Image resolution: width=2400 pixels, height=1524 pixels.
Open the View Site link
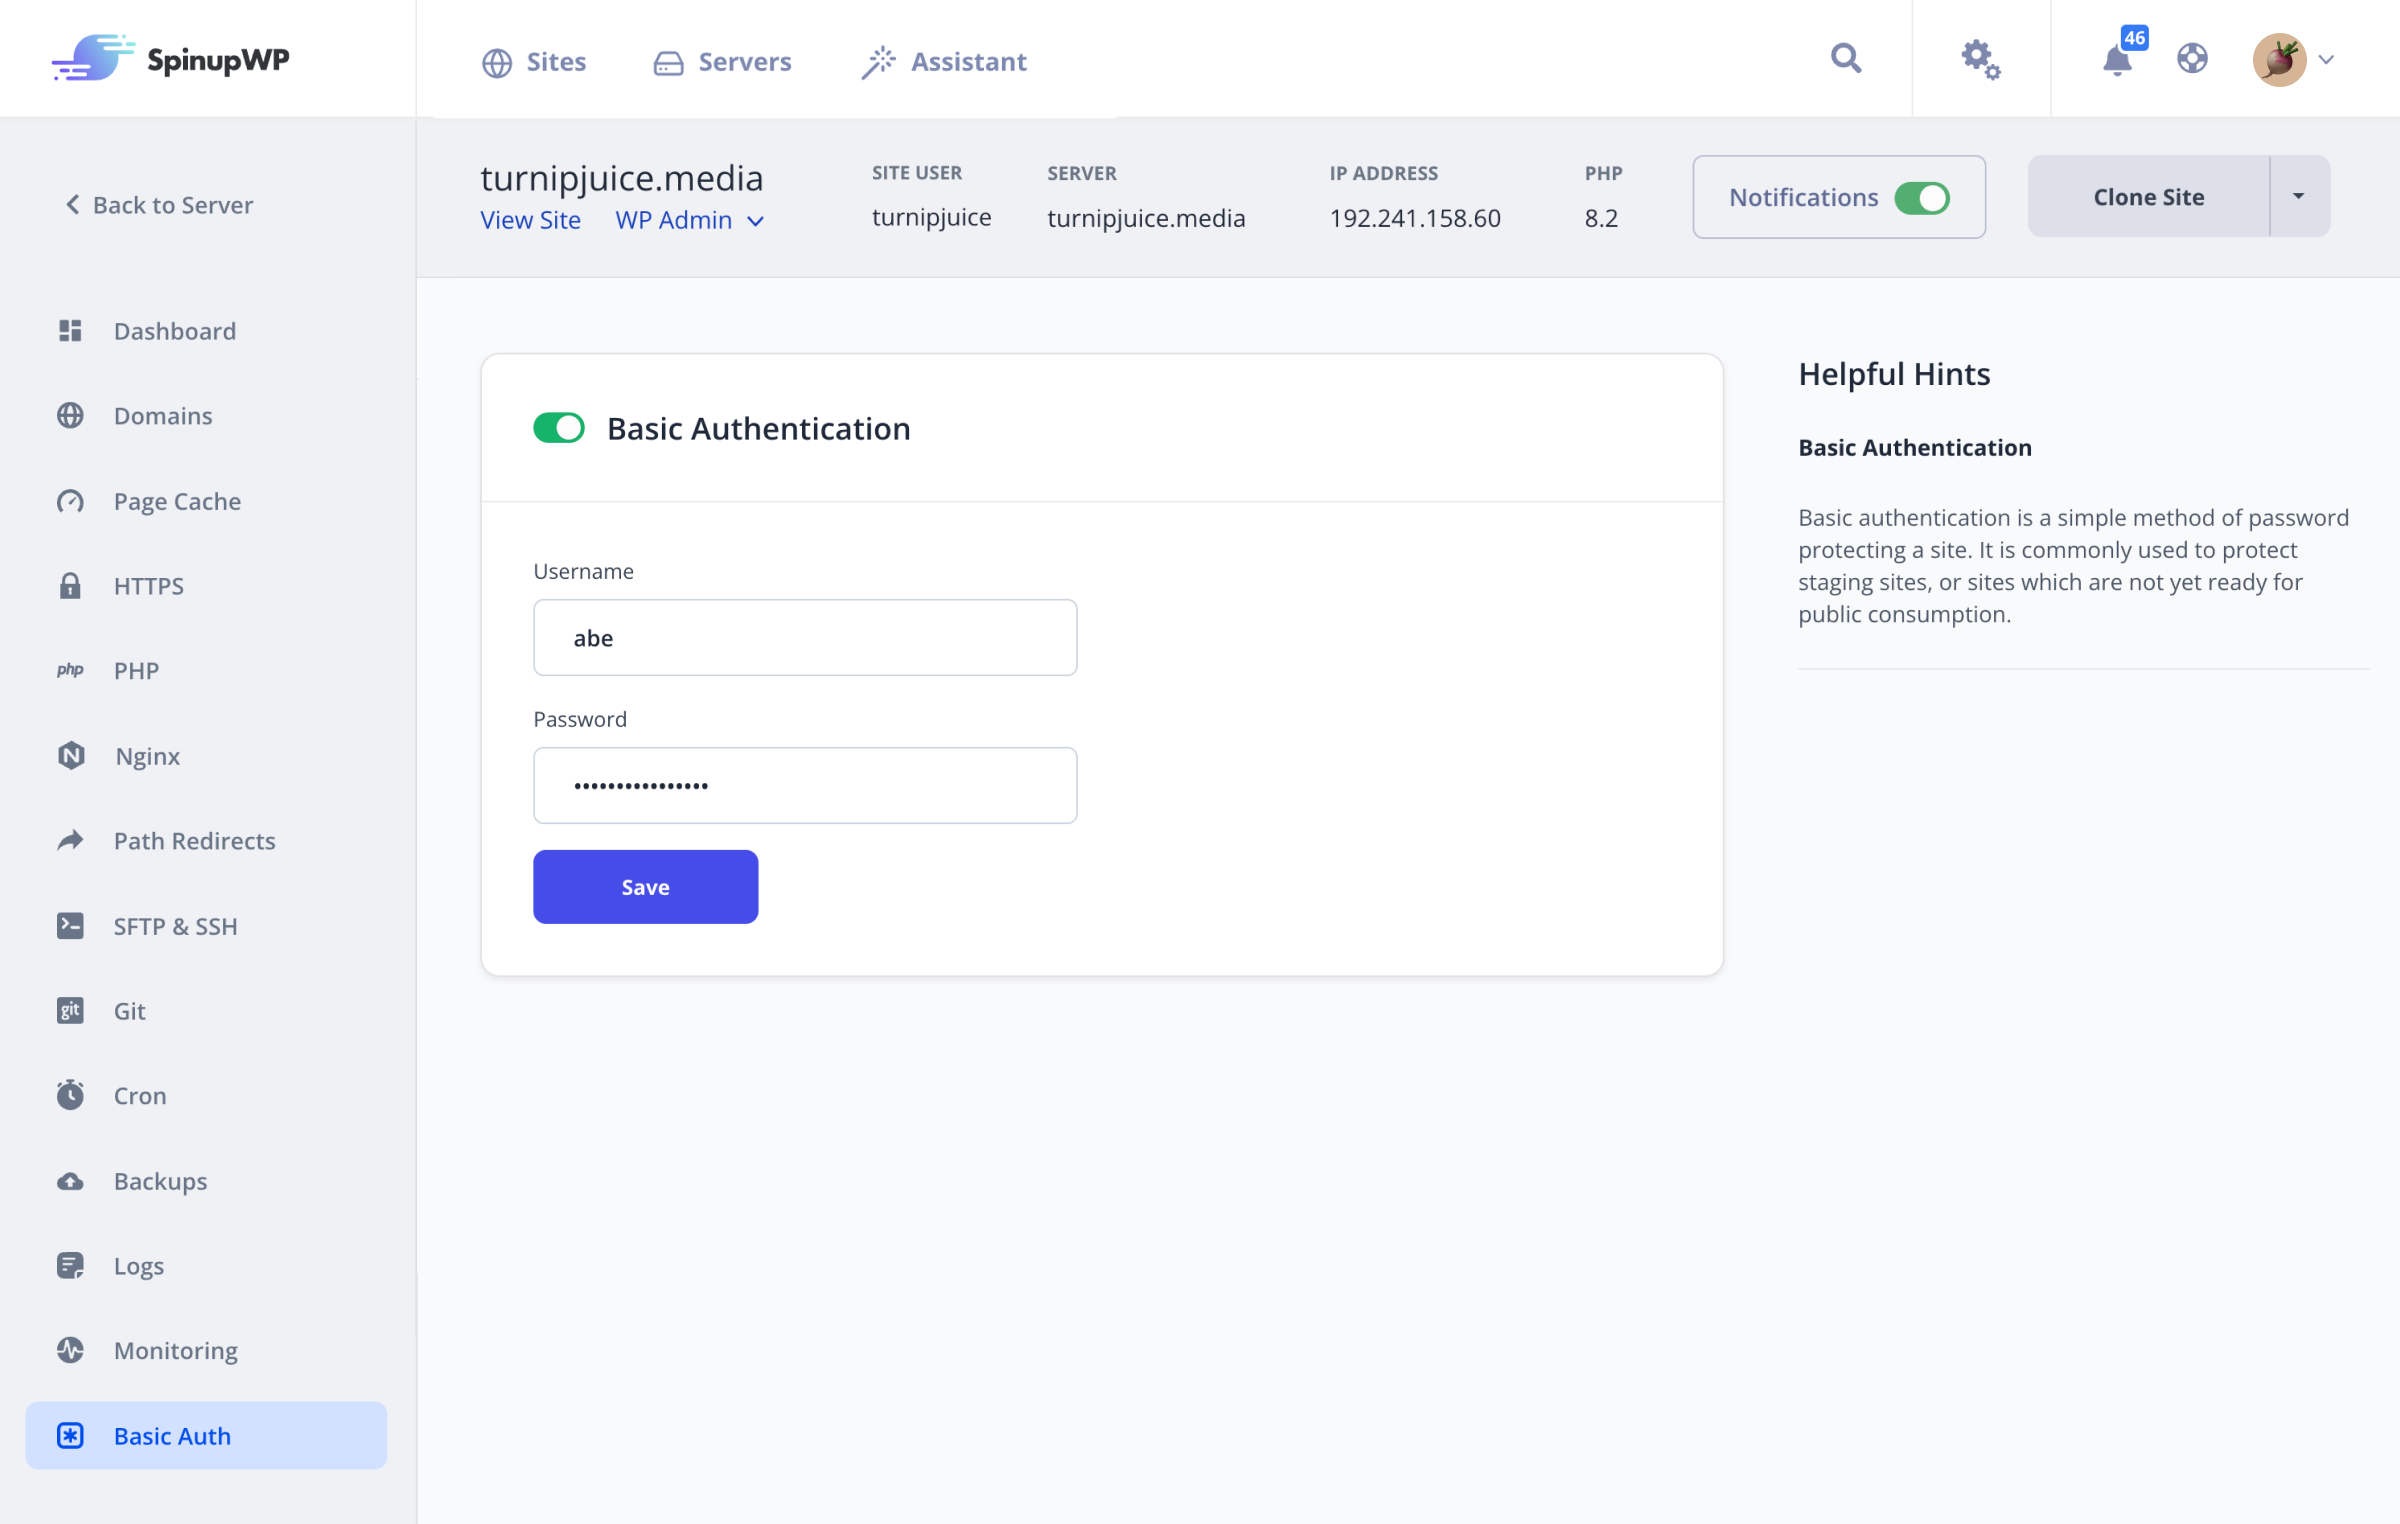531,220
